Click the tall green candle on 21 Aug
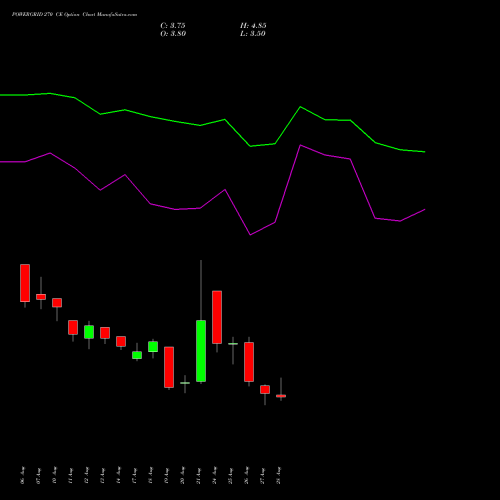The width and height of the screenshot is (500, 500). tap(201, 351)
